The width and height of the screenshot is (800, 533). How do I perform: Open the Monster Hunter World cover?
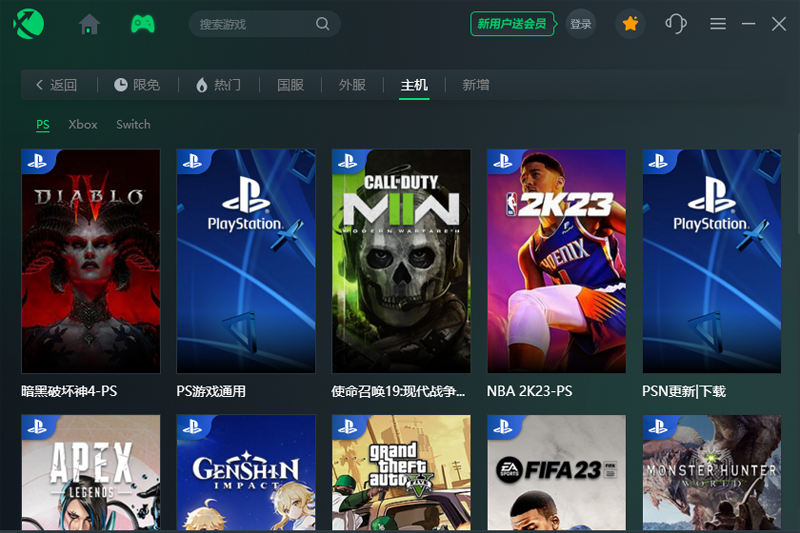[712, 472]
